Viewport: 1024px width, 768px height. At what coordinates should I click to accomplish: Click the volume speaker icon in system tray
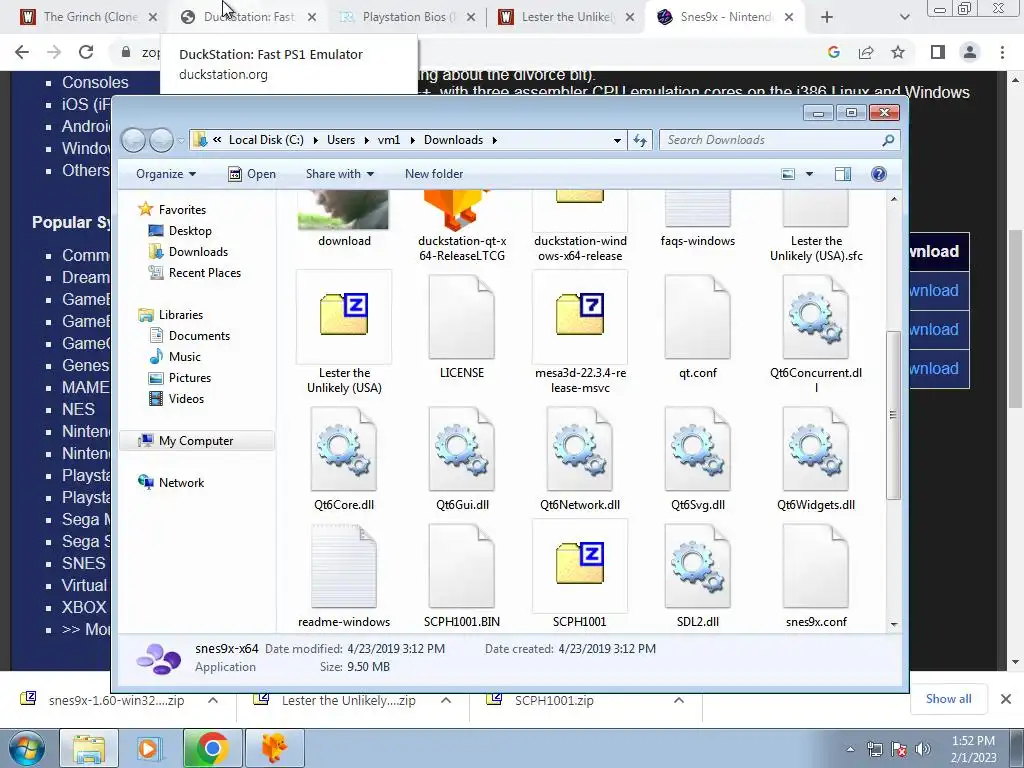pyautogui.click(x=922, y=749)
